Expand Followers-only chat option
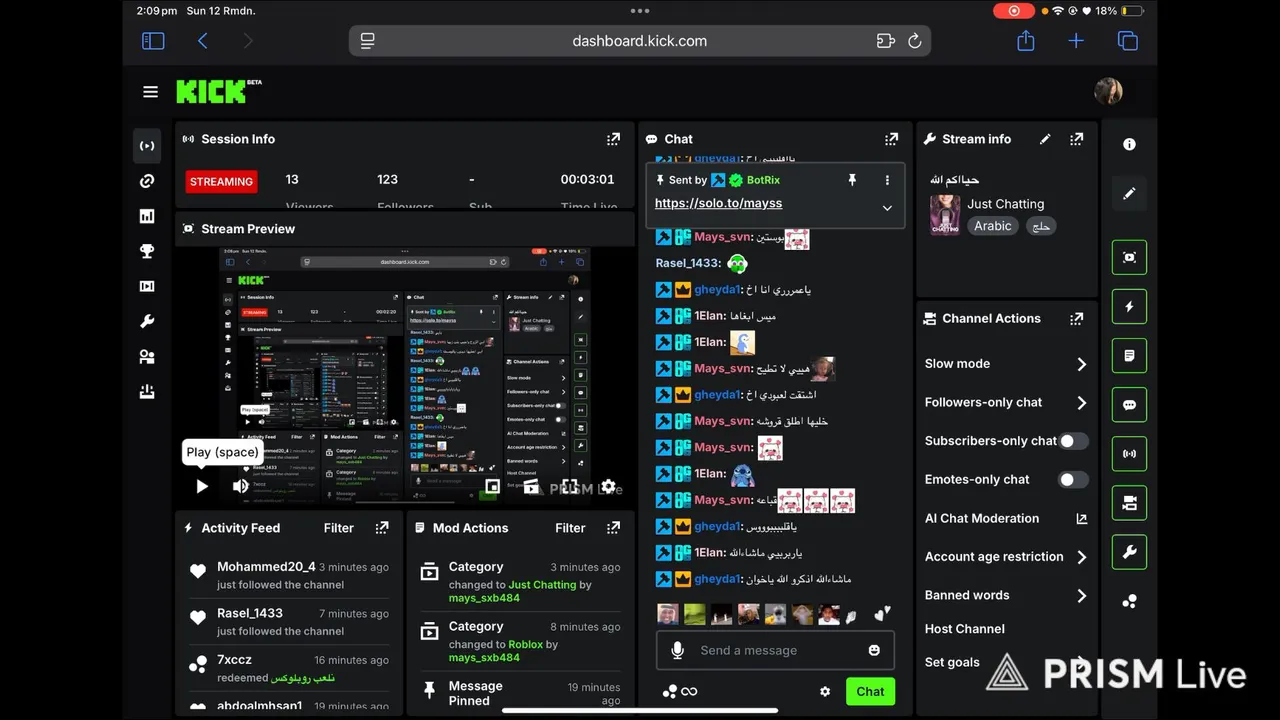Viewport: 1280px width, 720px height. [x=1081, y=403]
